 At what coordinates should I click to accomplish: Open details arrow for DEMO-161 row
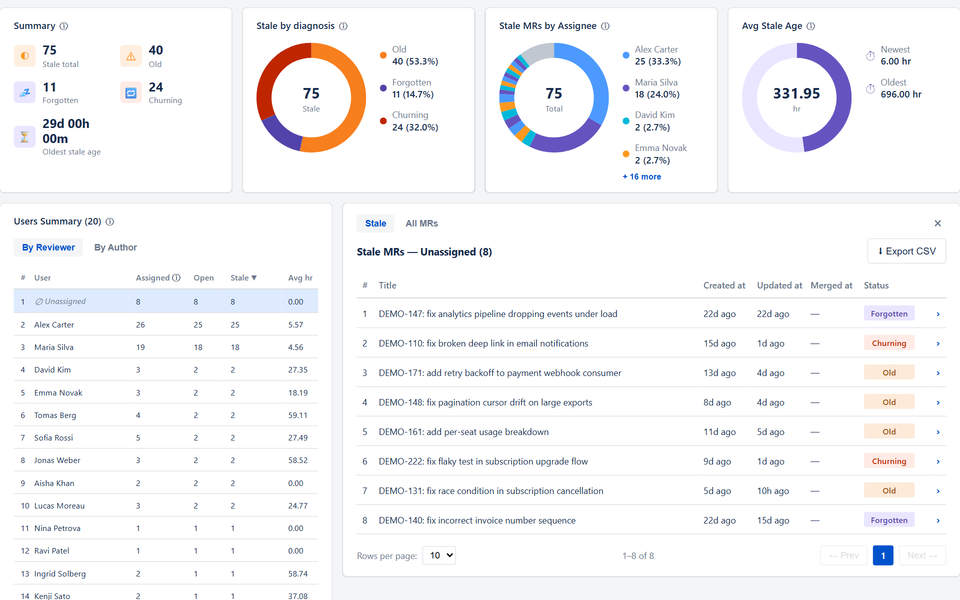point(938,432)
